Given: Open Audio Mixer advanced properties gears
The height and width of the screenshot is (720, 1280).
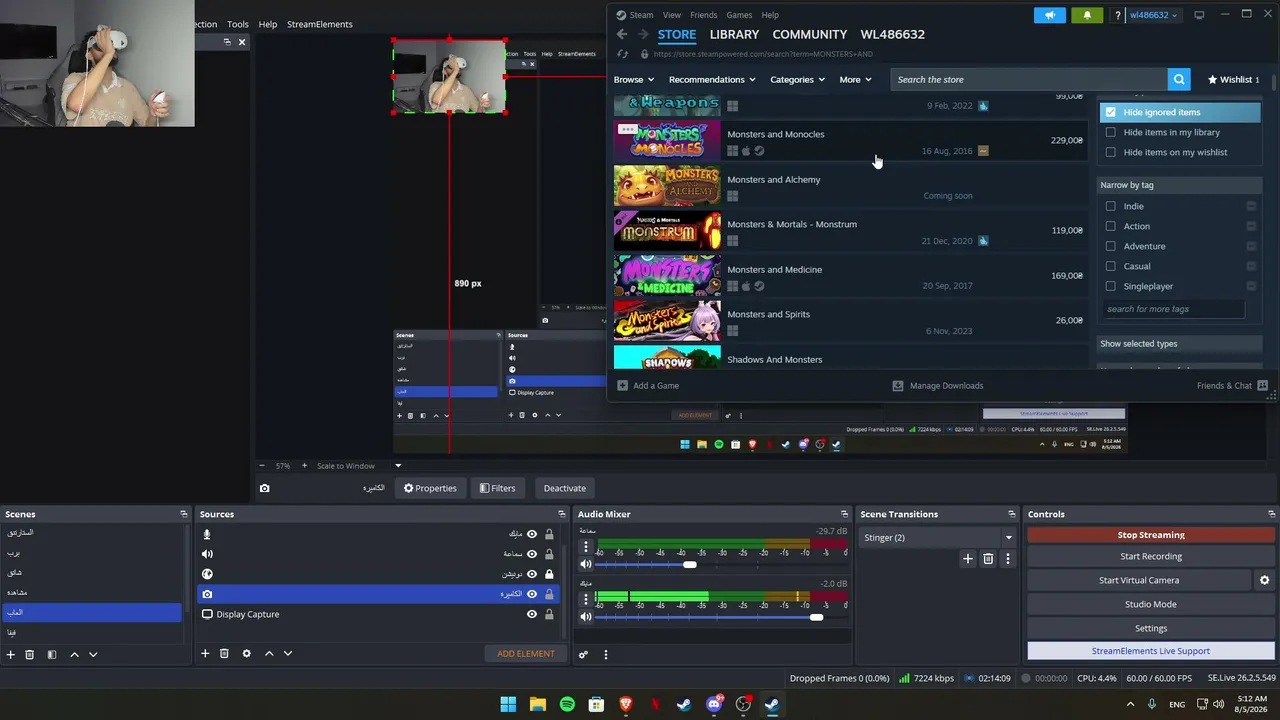Looking at the screenshot, I should [x=583, y=654].
